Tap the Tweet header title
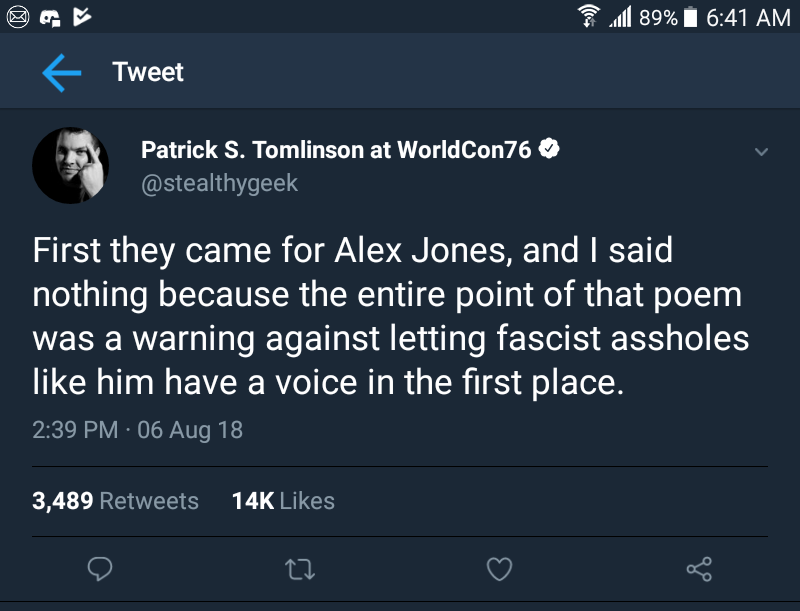 [148, 73]
